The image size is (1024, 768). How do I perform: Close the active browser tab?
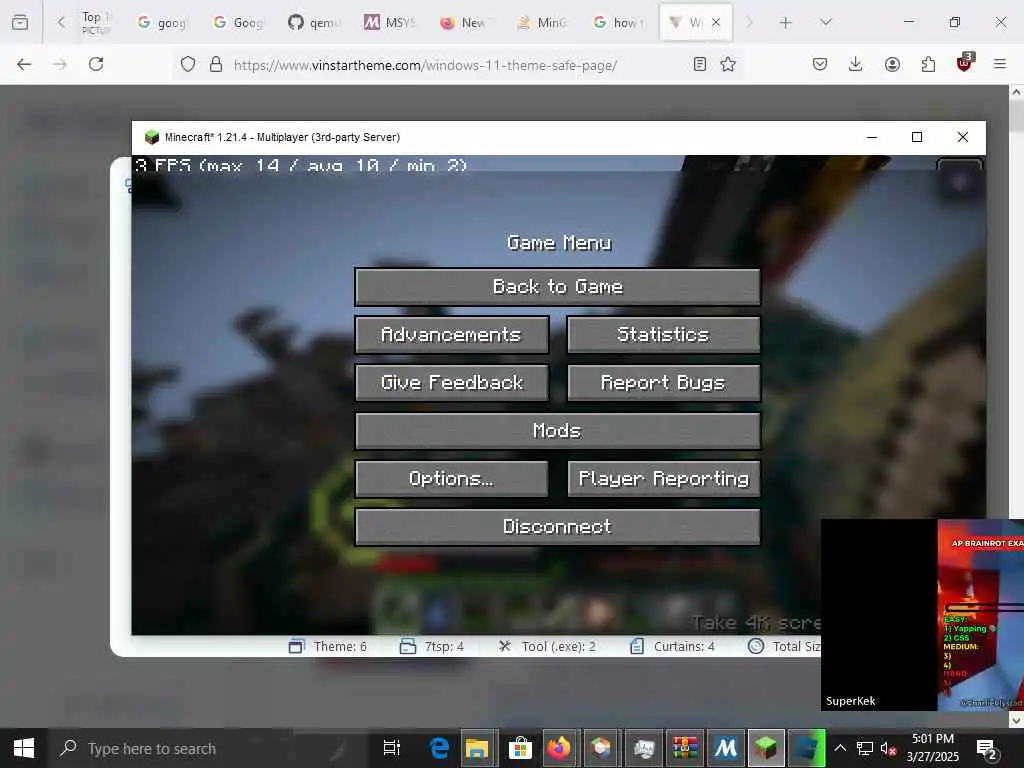pos(716,22)
